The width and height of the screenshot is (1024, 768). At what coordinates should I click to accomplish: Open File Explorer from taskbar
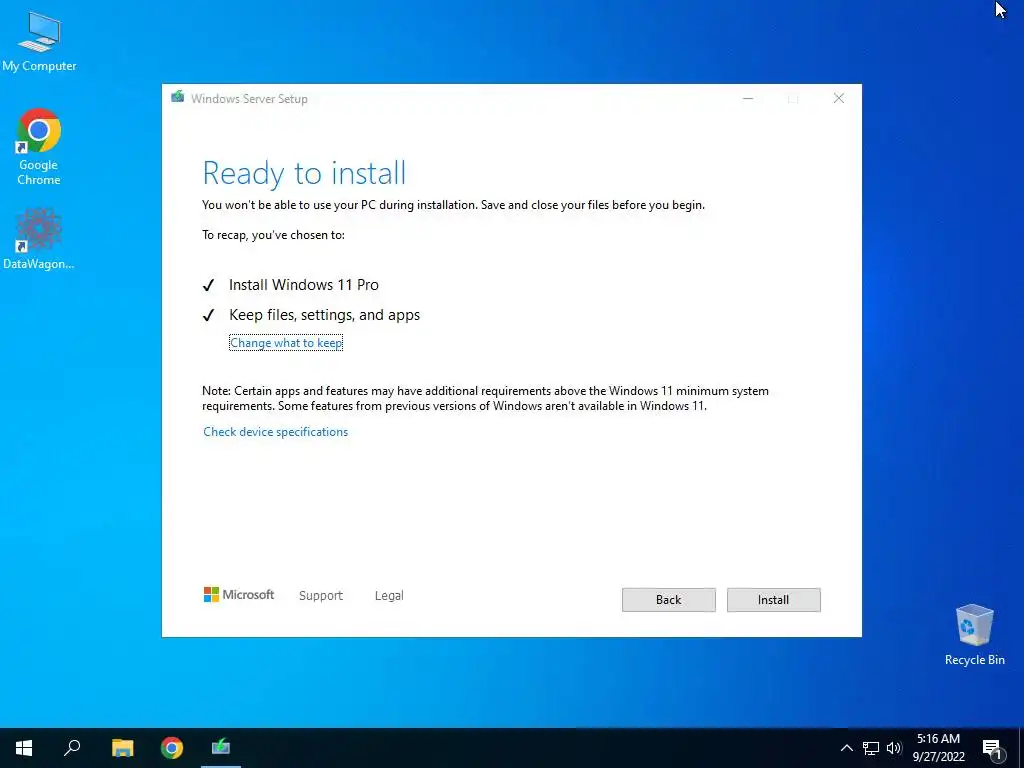pyautogui.click(x=122, y=748)
